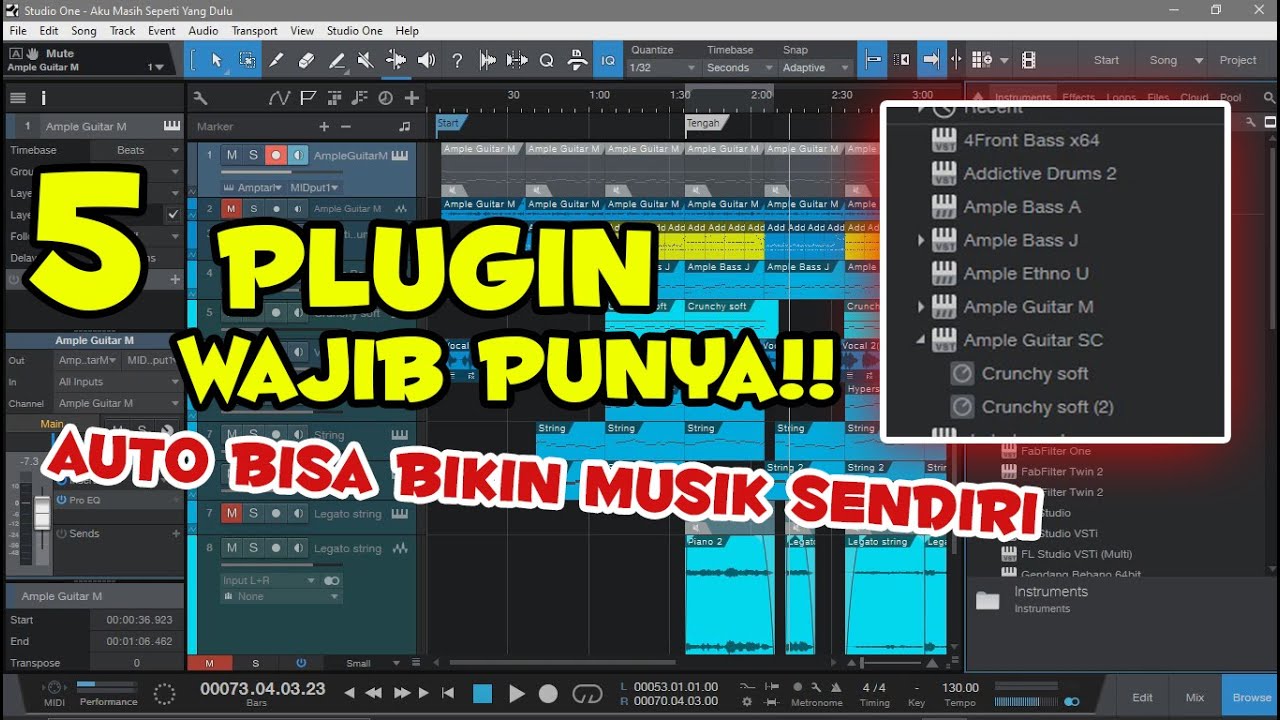Toggle monitor on track 8 Legato string
Screen dimensions: 1280x720
297,548
